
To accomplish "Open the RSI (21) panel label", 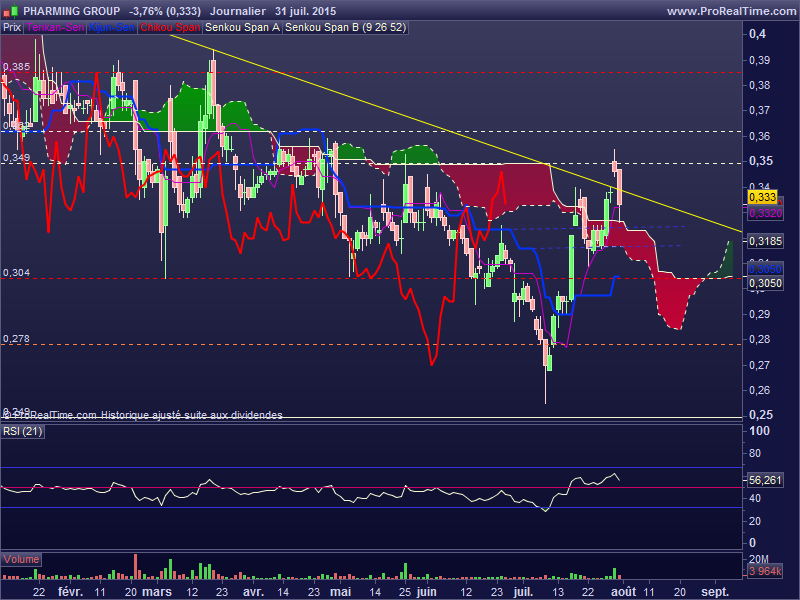I will click(x=23, y=431).
